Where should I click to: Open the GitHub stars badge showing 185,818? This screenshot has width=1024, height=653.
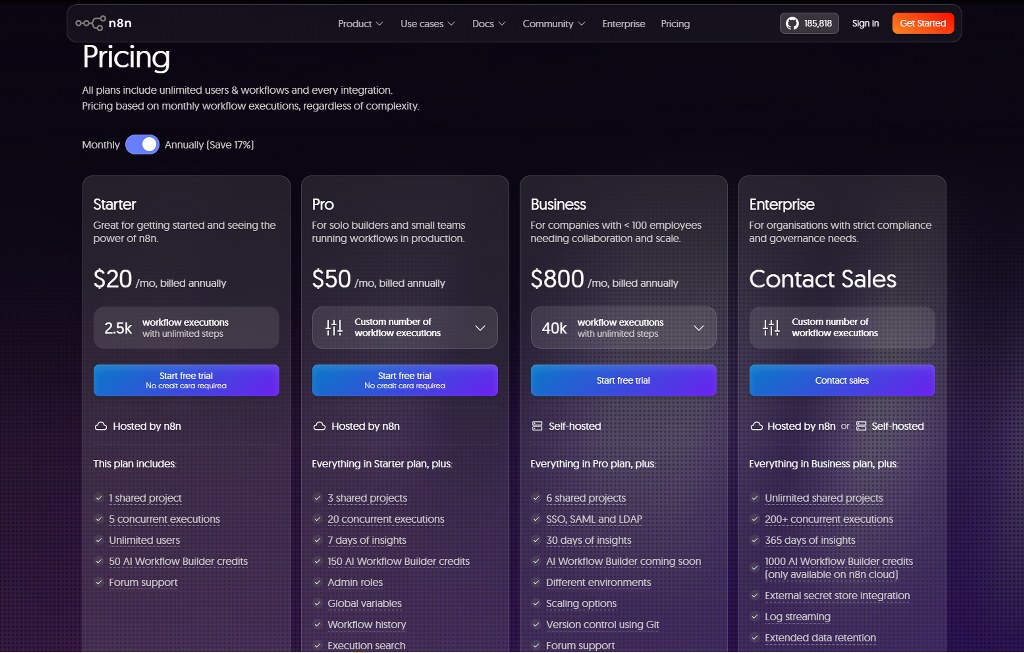click(x=809, y=24)
